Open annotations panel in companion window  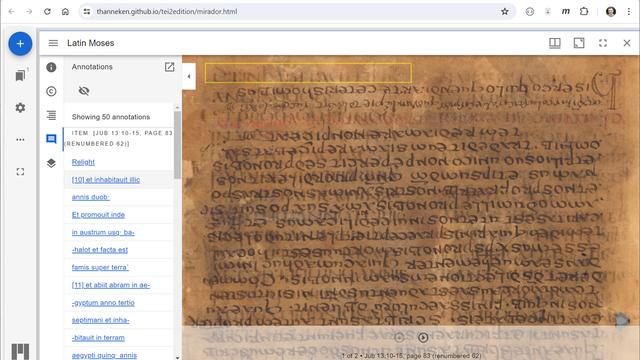click(x=169, y=67)
